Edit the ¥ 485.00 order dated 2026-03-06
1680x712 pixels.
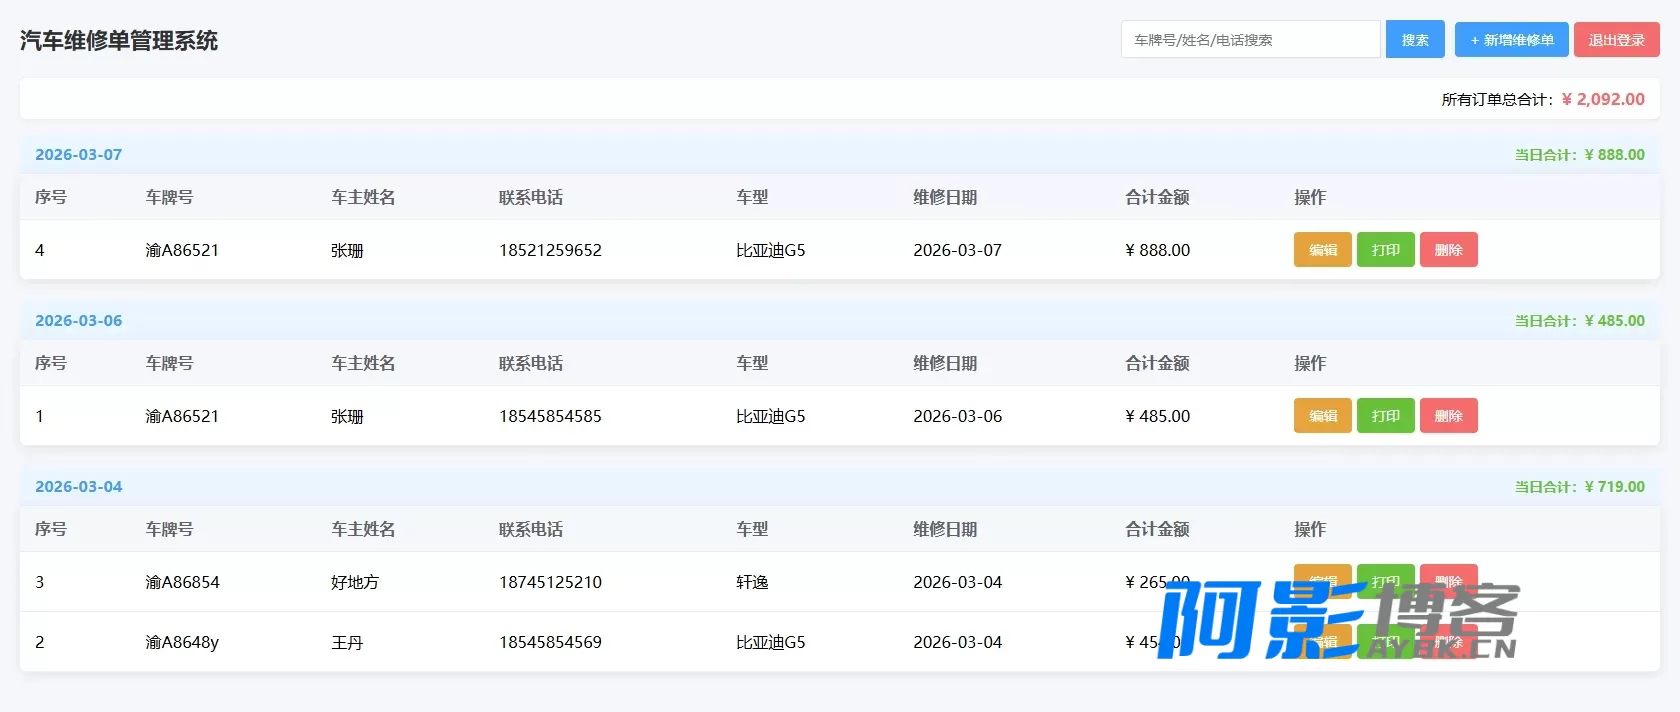pos(1322,416)
